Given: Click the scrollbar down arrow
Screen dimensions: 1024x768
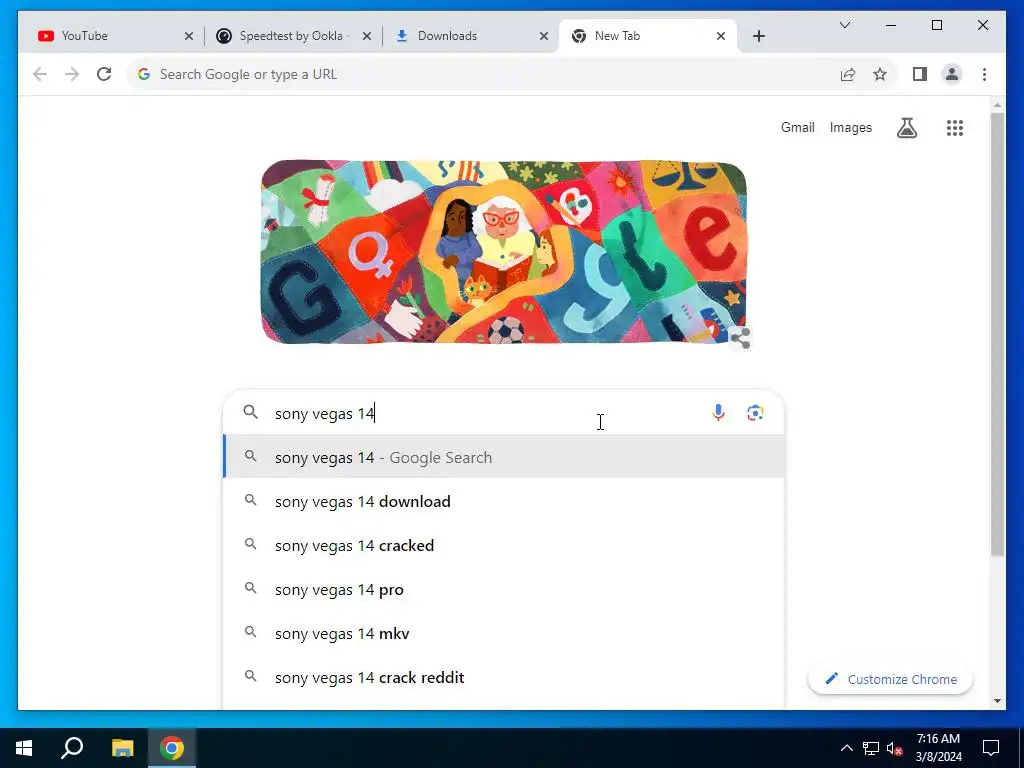Looking at the screenshot, I should tap(997, 701).
